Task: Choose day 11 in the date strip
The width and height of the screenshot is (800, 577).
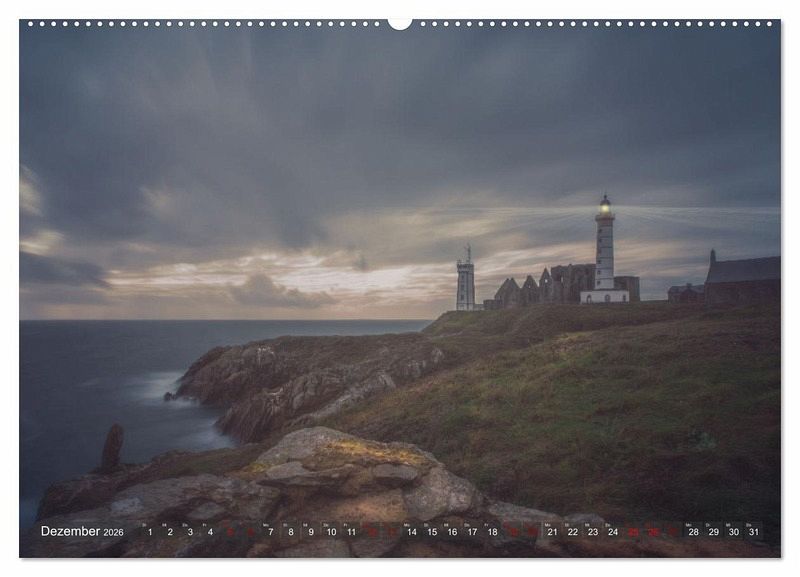Action: coord(351,532)
